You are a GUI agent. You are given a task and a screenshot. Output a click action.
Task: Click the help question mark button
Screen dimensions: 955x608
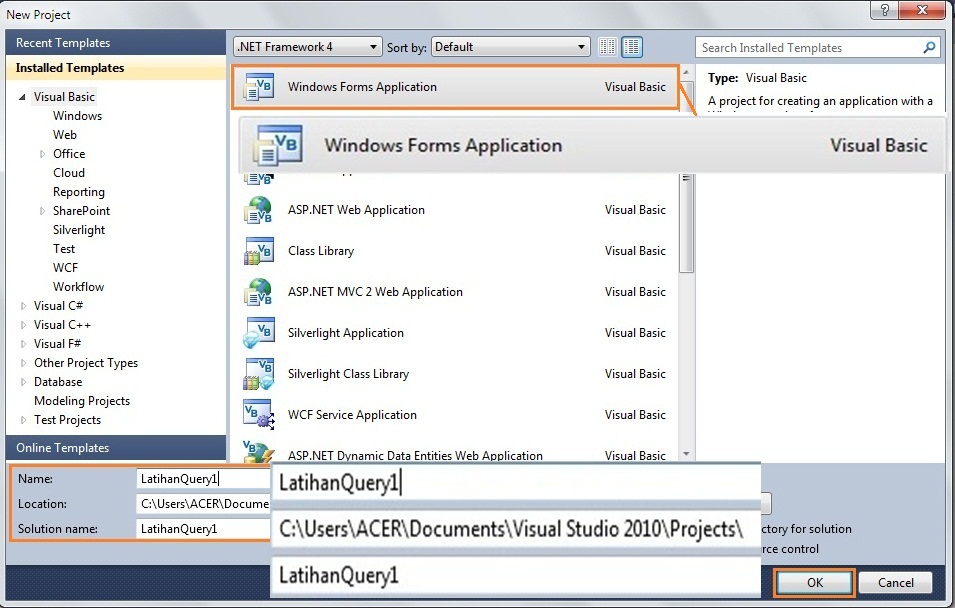885,9
